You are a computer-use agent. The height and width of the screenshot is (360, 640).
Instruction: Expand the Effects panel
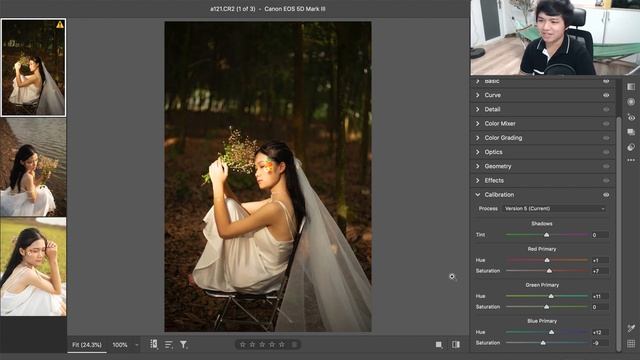(x=478, y=180)
